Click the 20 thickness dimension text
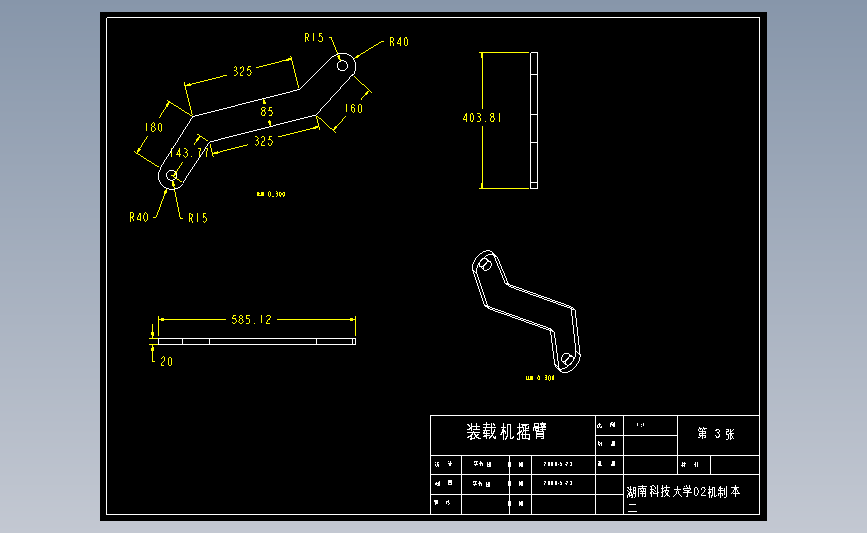Screen dimensions: 867x533 (x=166, y=362)
